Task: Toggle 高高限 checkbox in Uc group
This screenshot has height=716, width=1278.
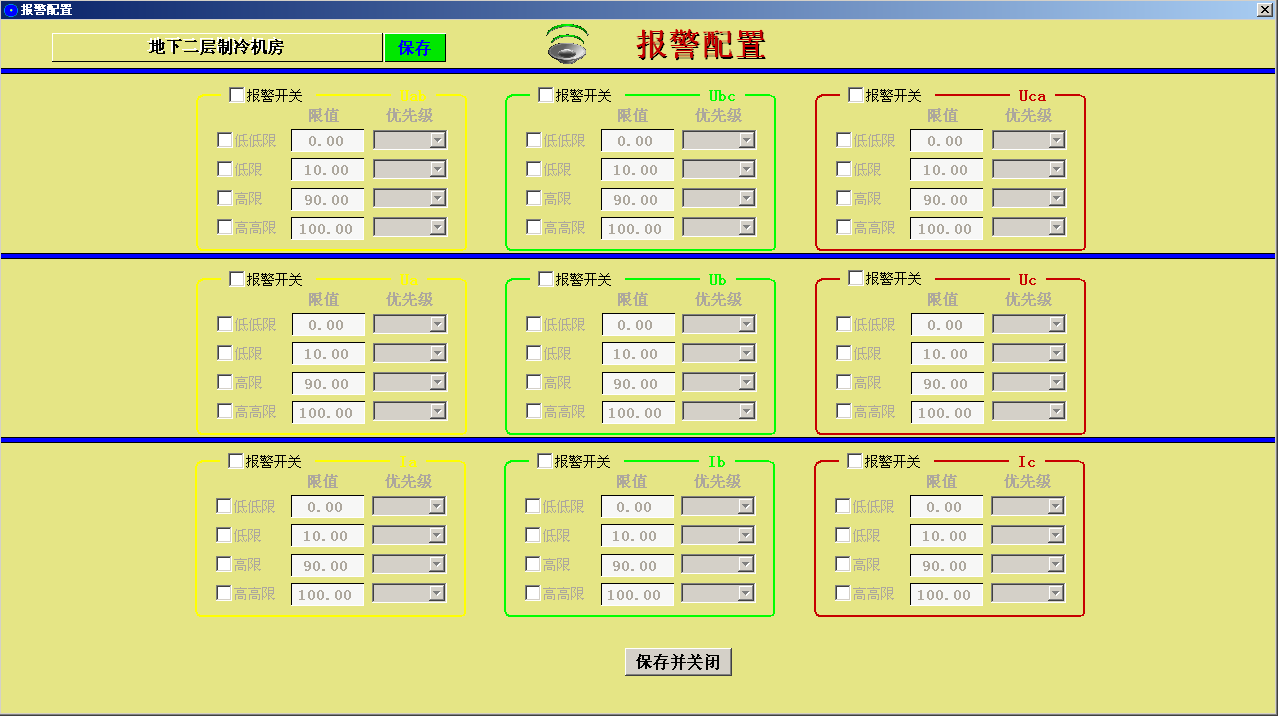Action: (x=844, y=411)
